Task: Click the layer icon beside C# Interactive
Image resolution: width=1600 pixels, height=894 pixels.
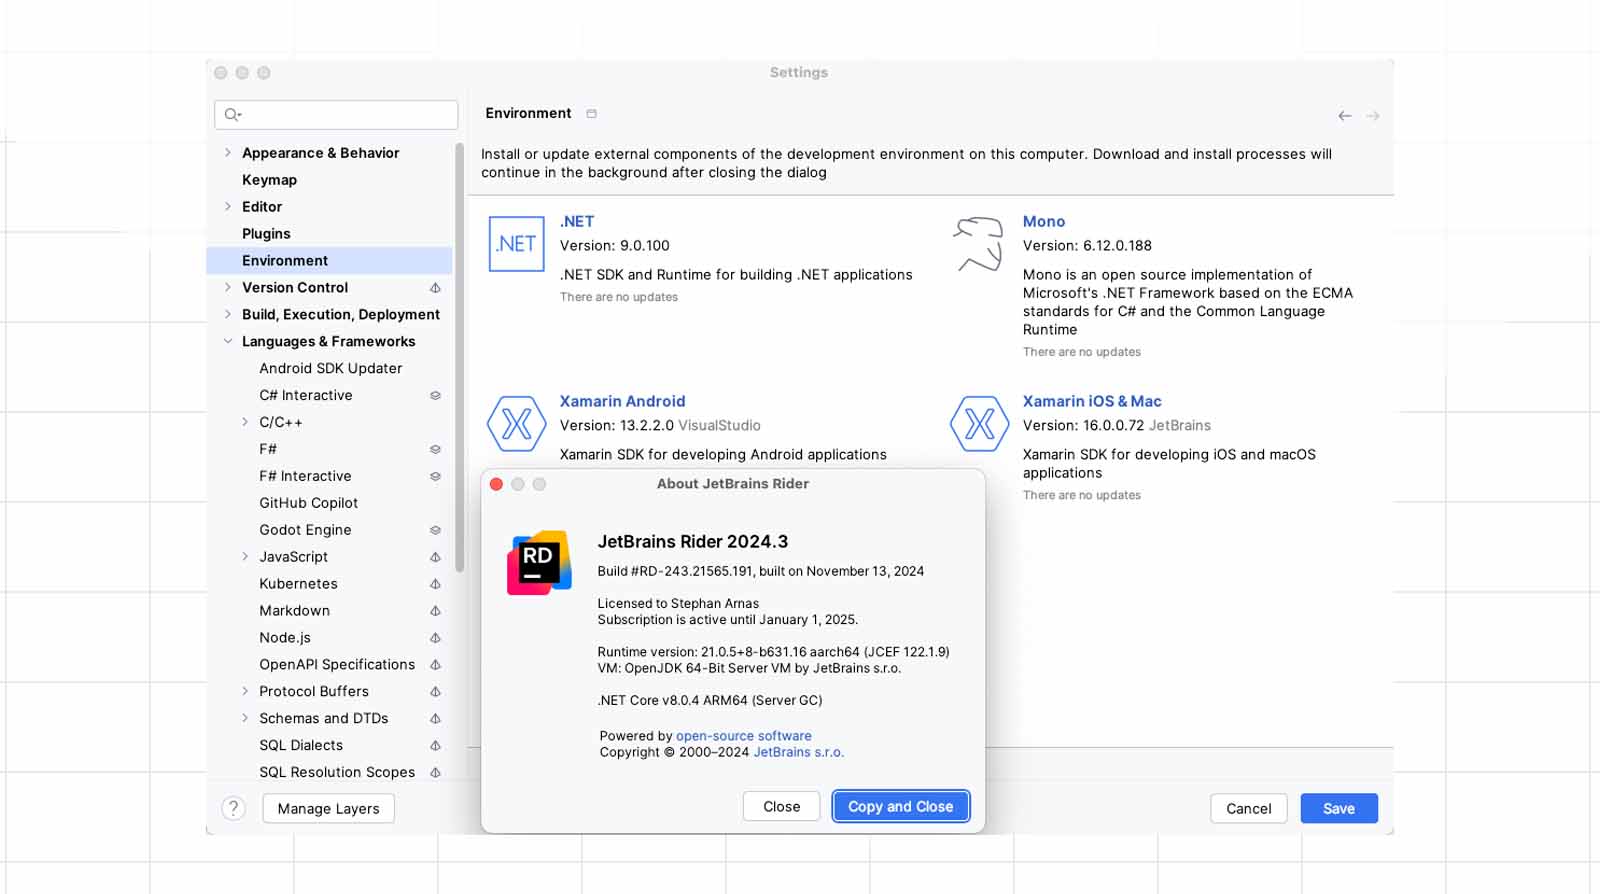Action: point(435,396)
